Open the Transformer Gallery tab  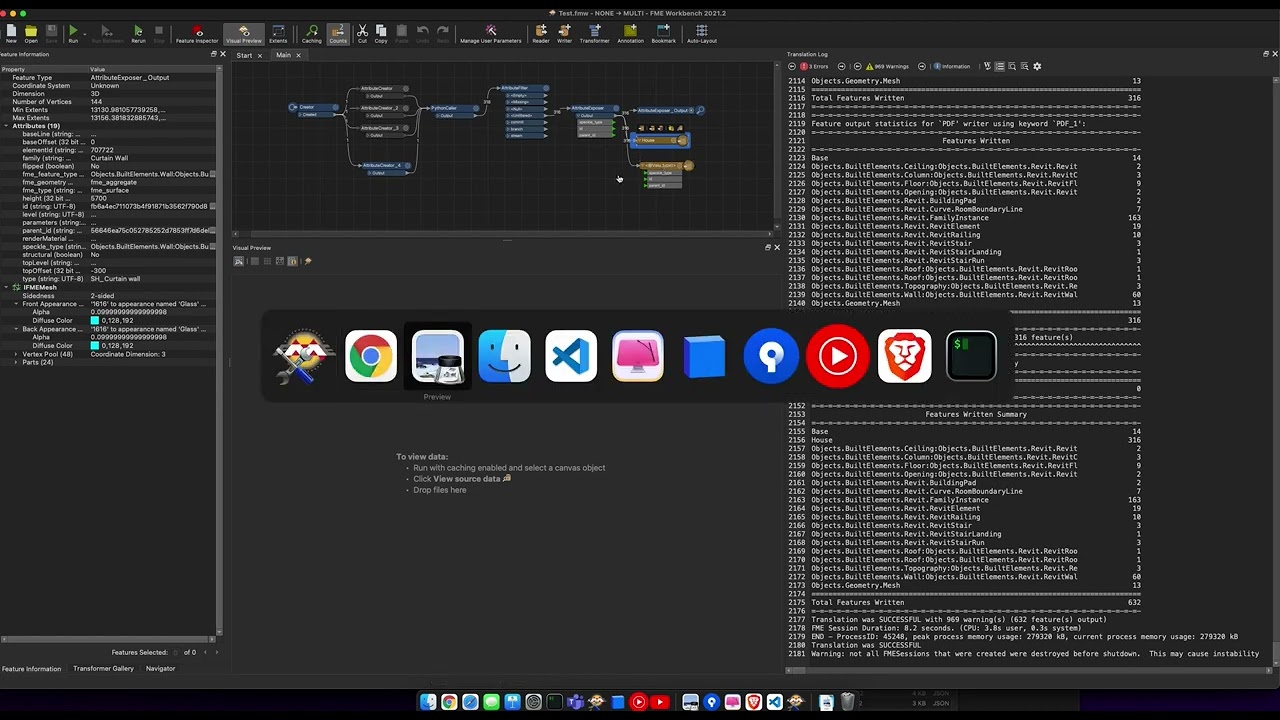coord(103,669)
